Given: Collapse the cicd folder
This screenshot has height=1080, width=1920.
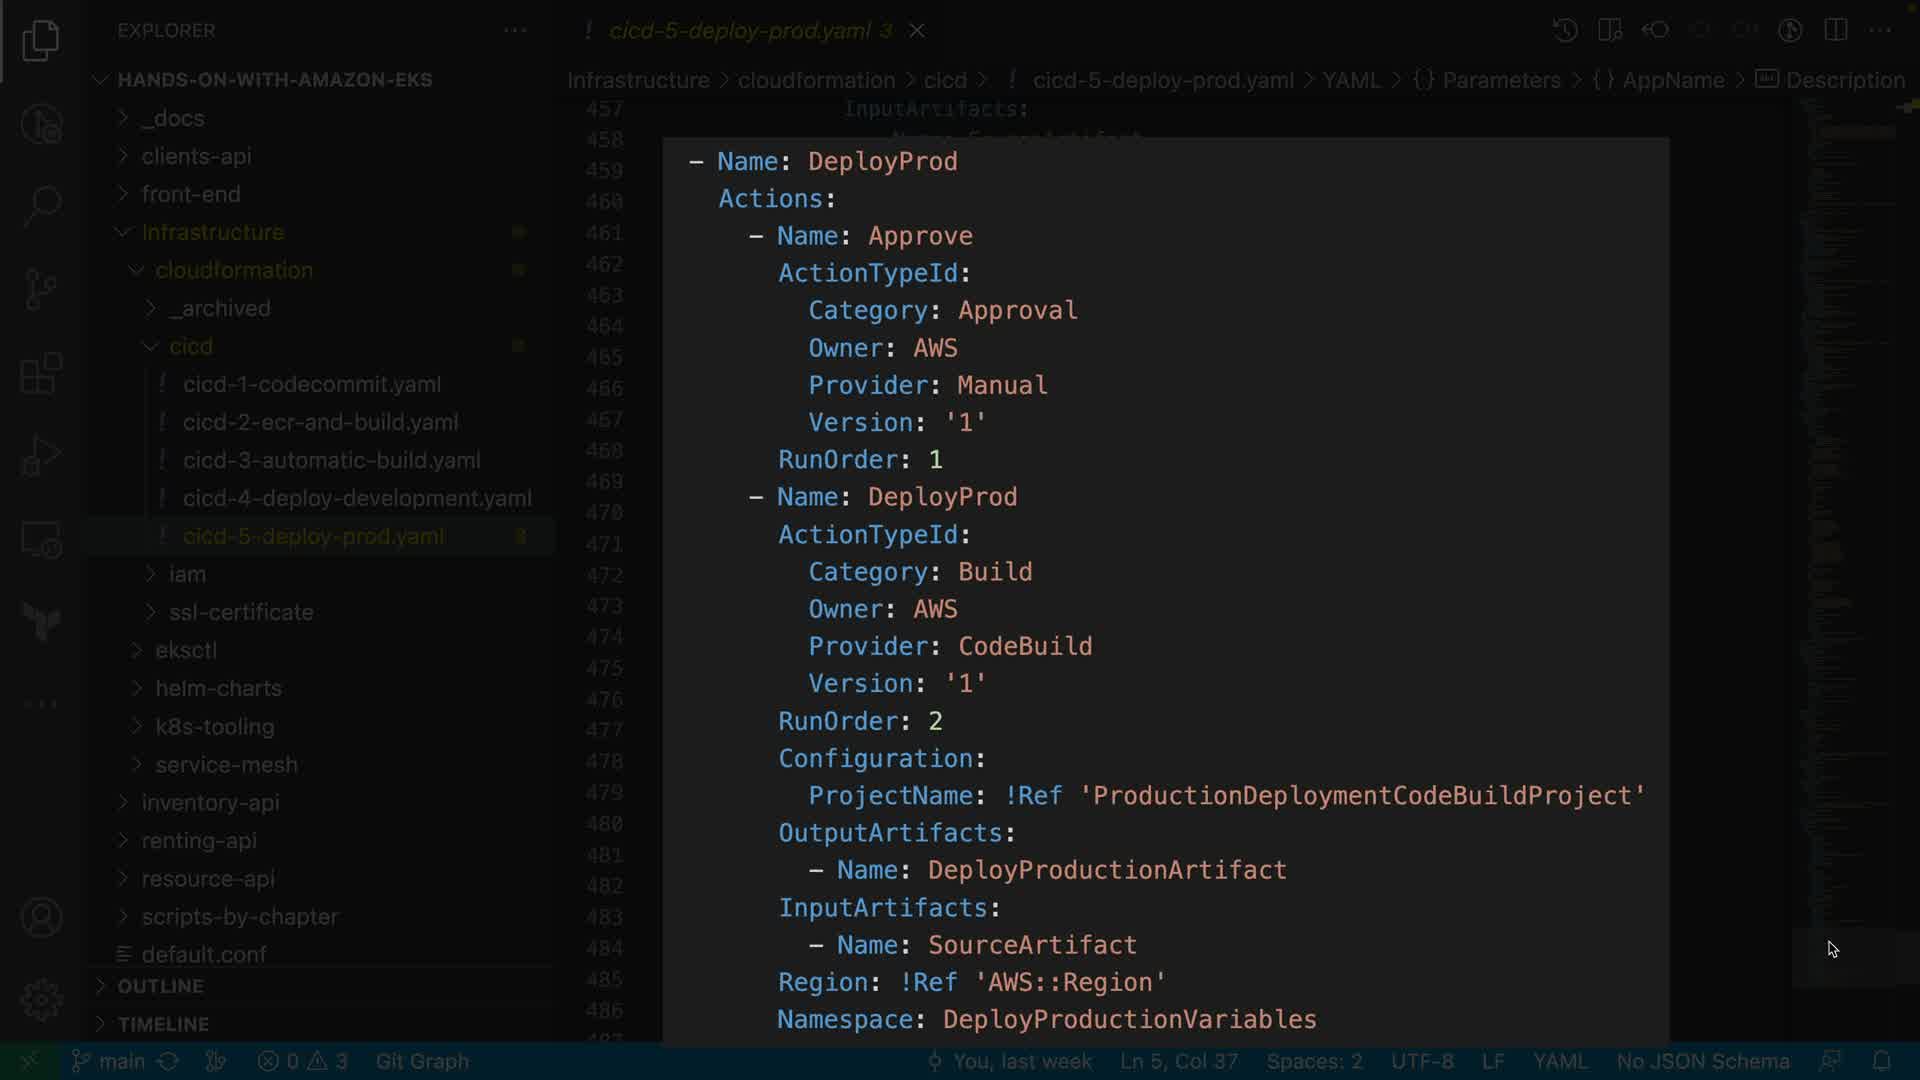Looking at the screenshot, I should click(190, 346).
